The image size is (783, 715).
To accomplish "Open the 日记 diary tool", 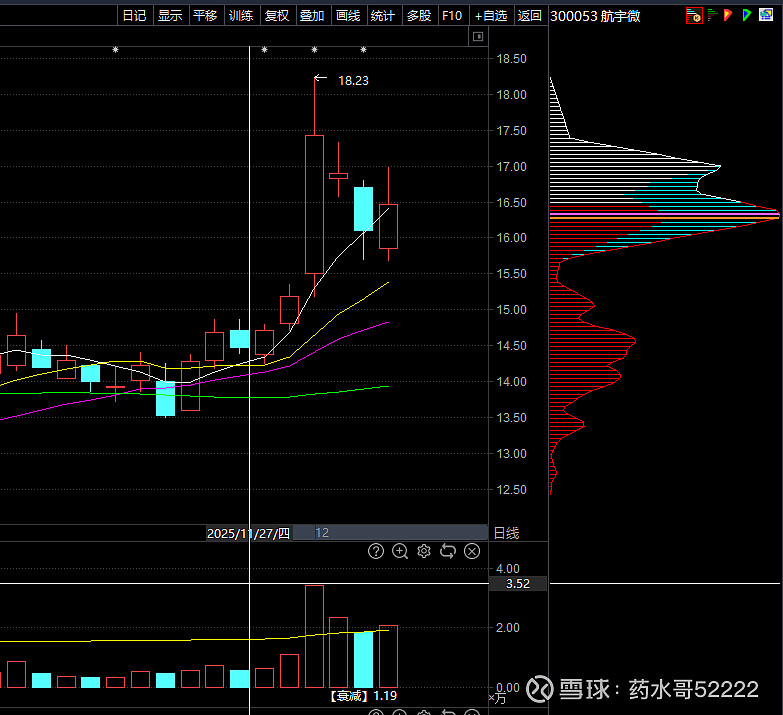I will click(x=134, y=15).
